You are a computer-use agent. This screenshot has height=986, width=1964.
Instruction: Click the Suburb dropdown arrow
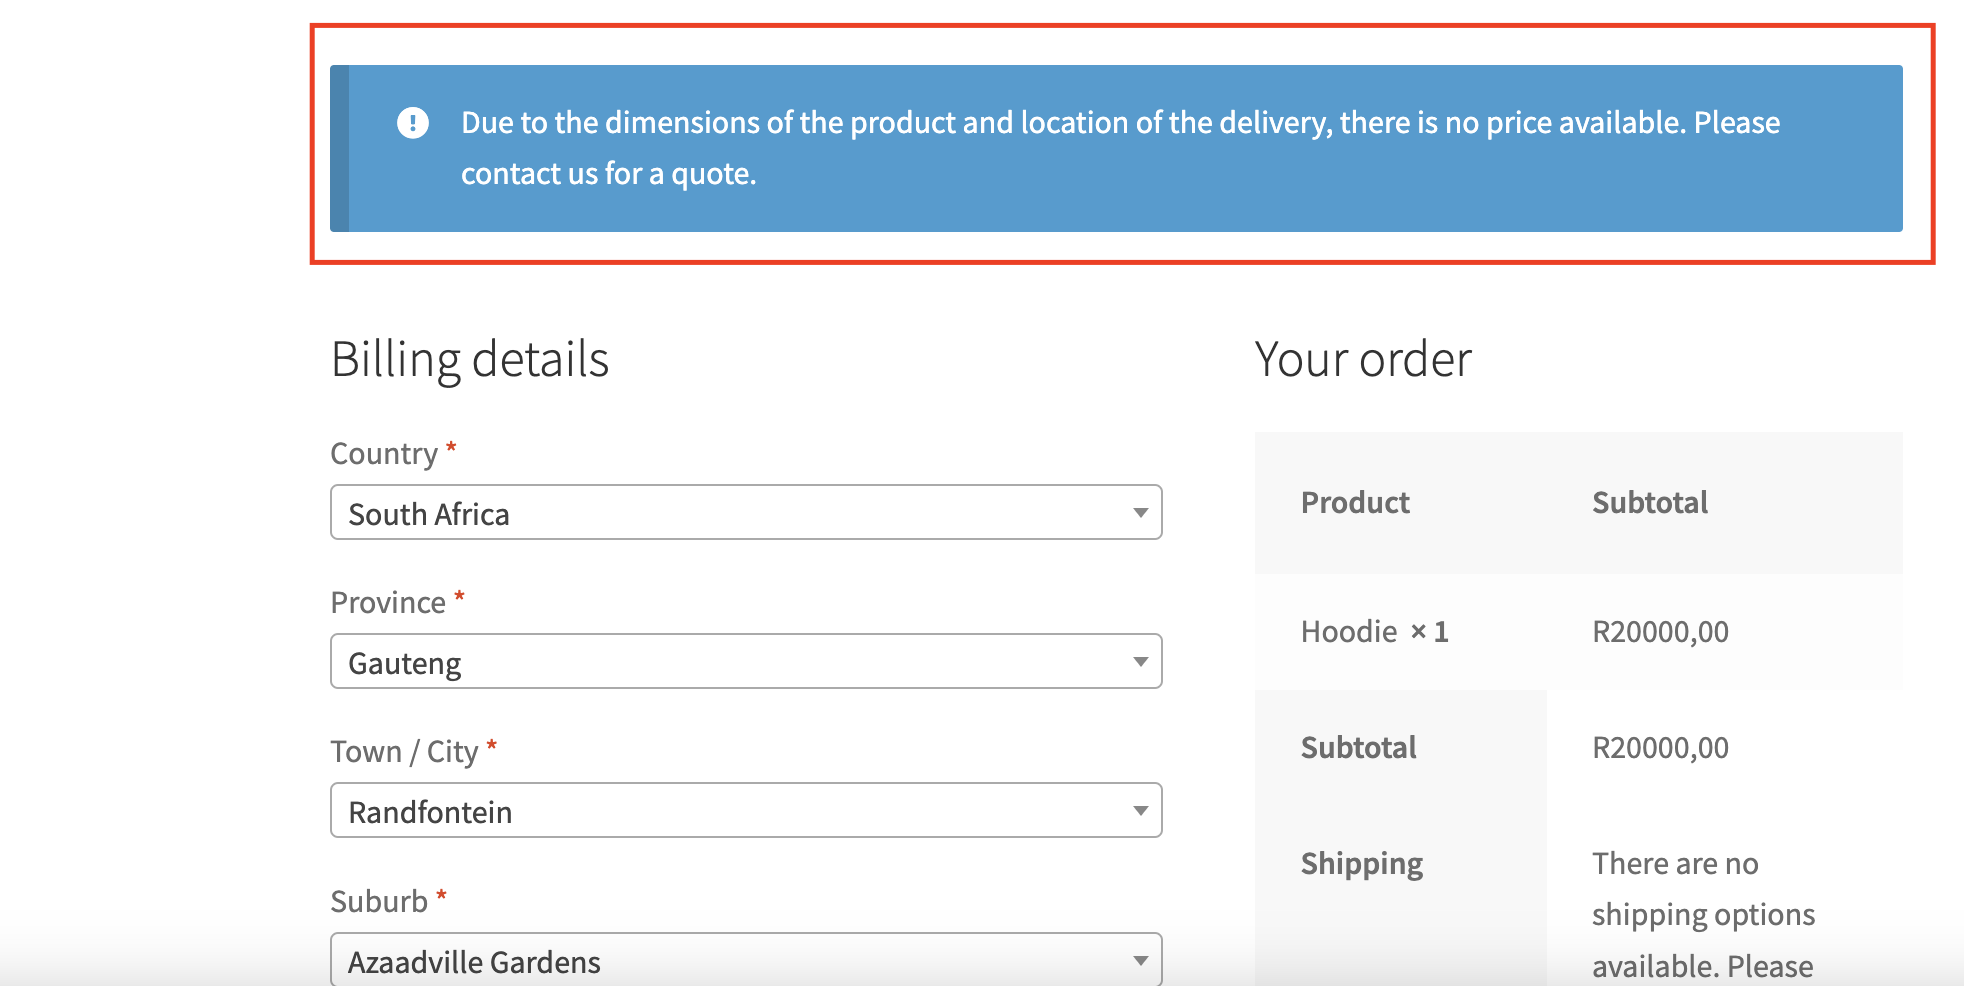(1140, 959)
